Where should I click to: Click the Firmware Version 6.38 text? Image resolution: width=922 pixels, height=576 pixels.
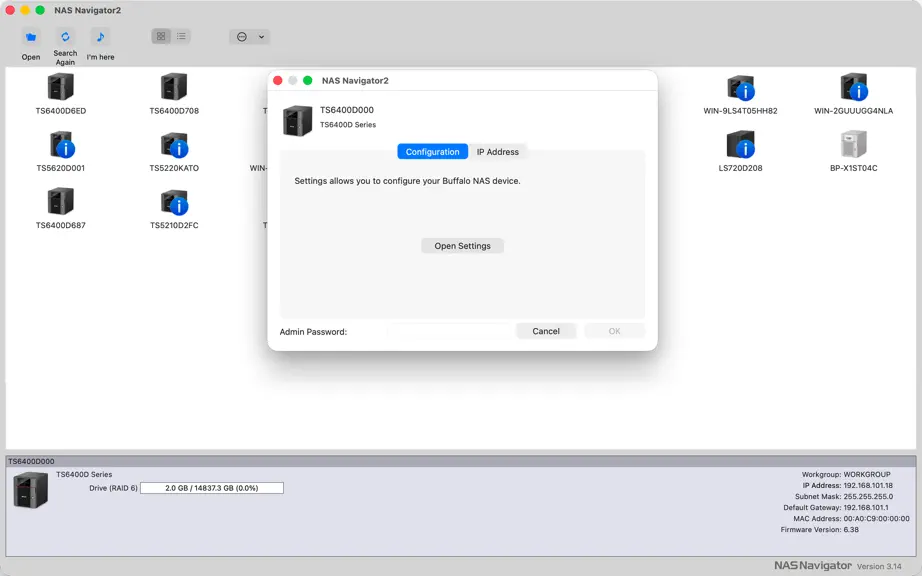(819, 530)
